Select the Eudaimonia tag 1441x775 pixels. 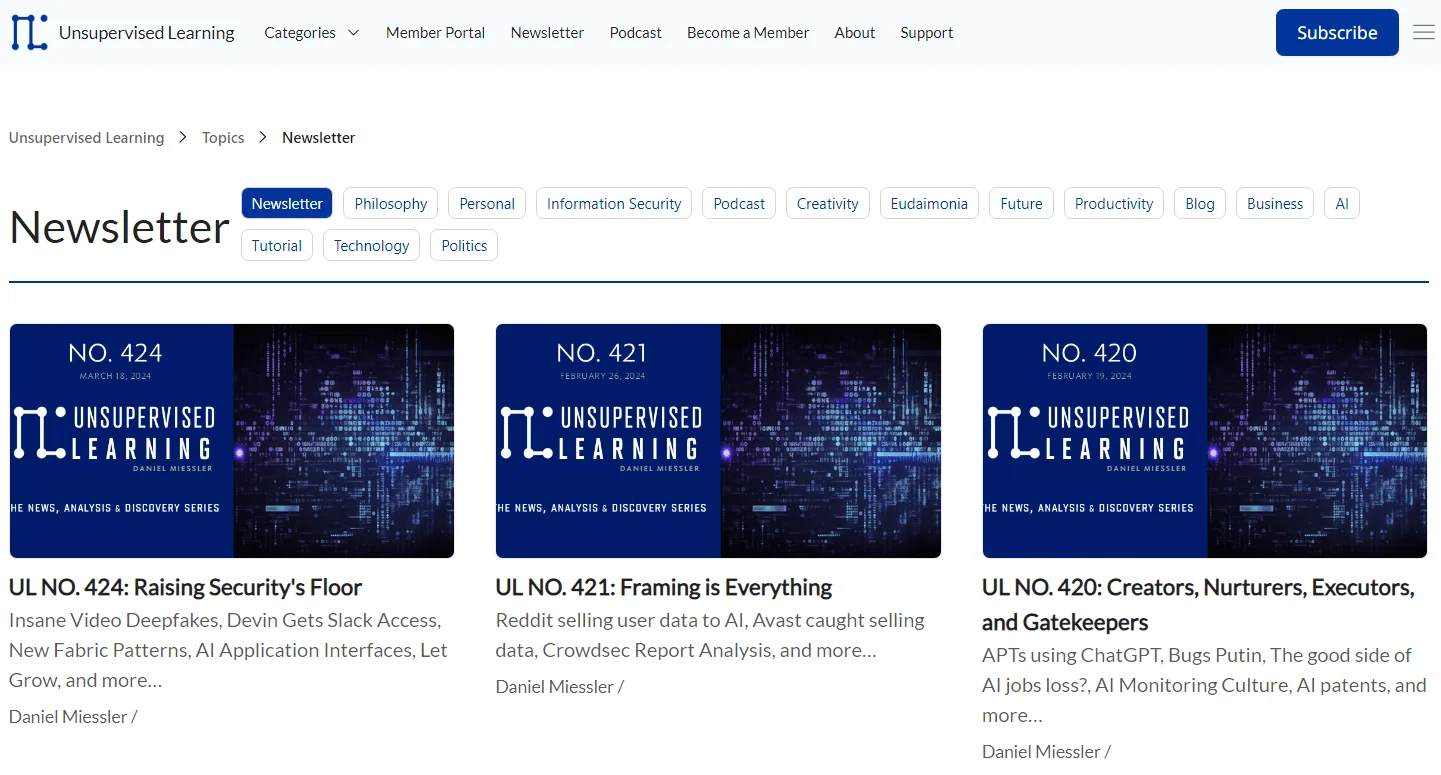point(929,203)
